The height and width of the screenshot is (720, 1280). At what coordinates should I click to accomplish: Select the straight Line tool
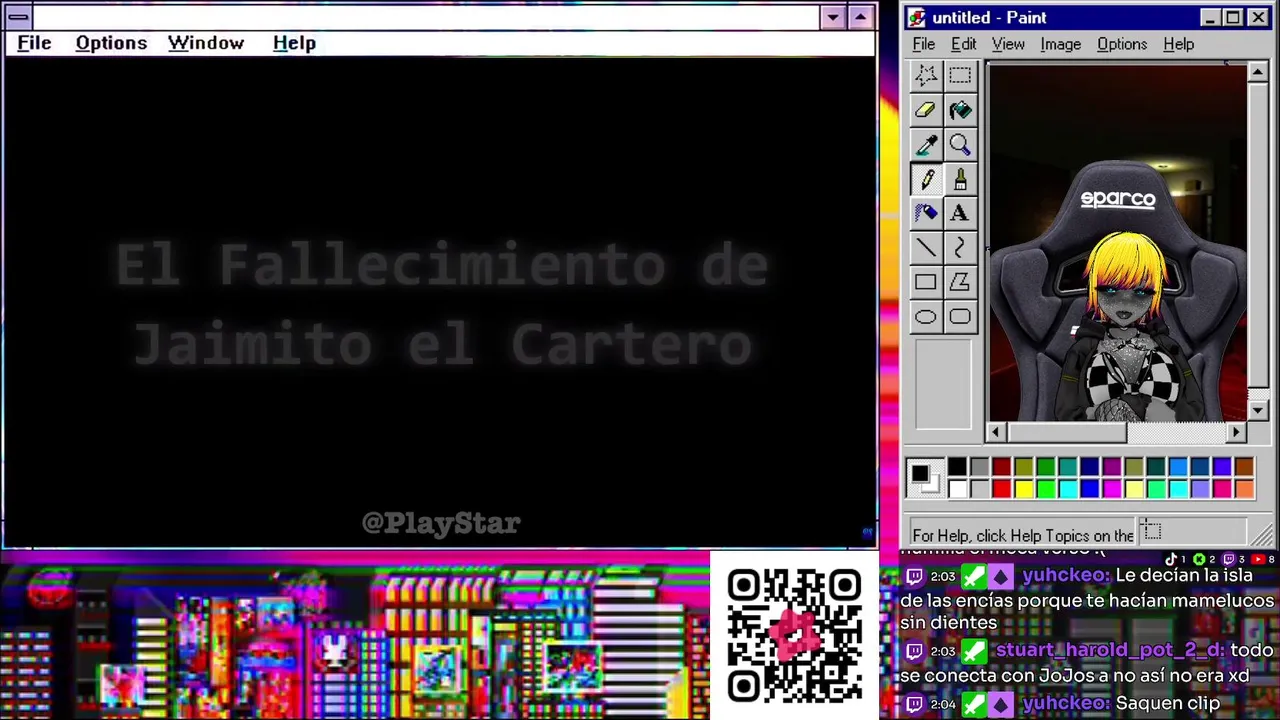926,248
